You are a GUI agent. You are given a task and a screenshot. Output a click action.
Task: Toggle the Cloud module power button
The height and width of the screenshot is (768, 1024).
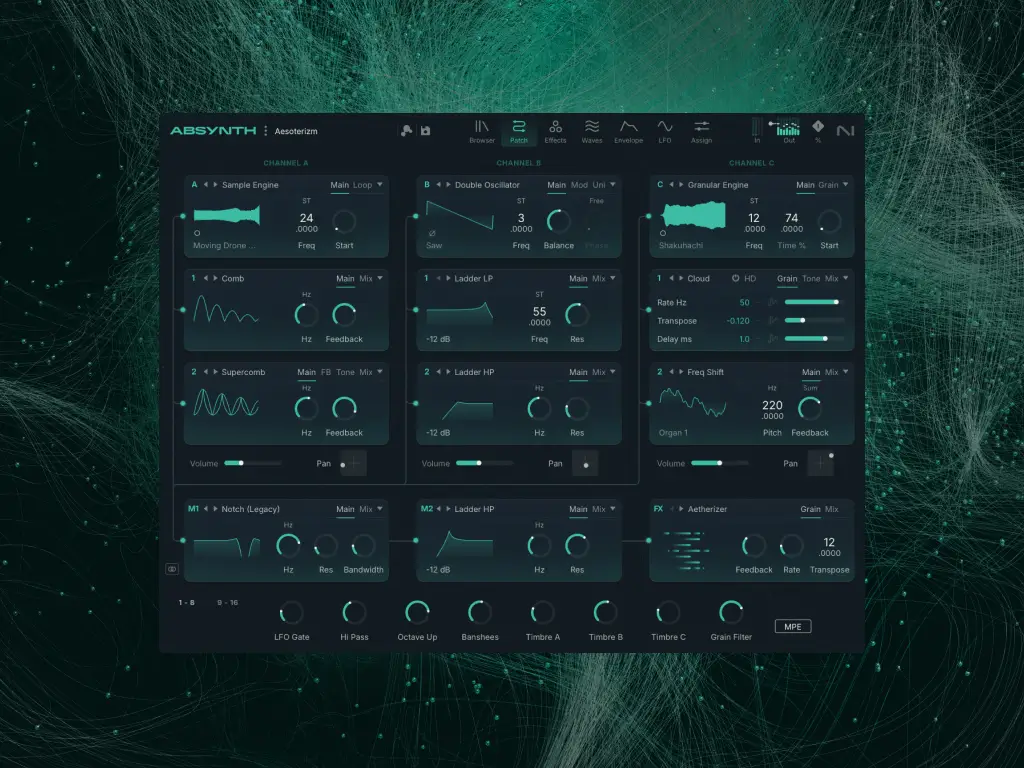(x=736, y=279)
